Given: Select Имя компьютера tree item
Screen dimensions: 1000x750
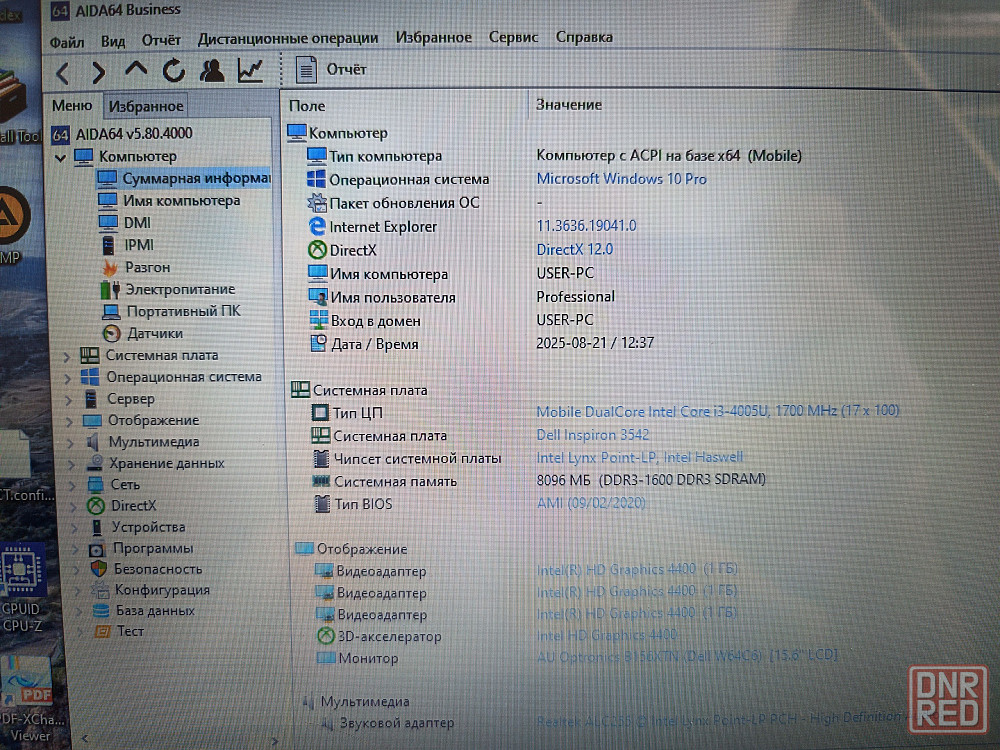Looking at the screenshot, I should (170, 201).
